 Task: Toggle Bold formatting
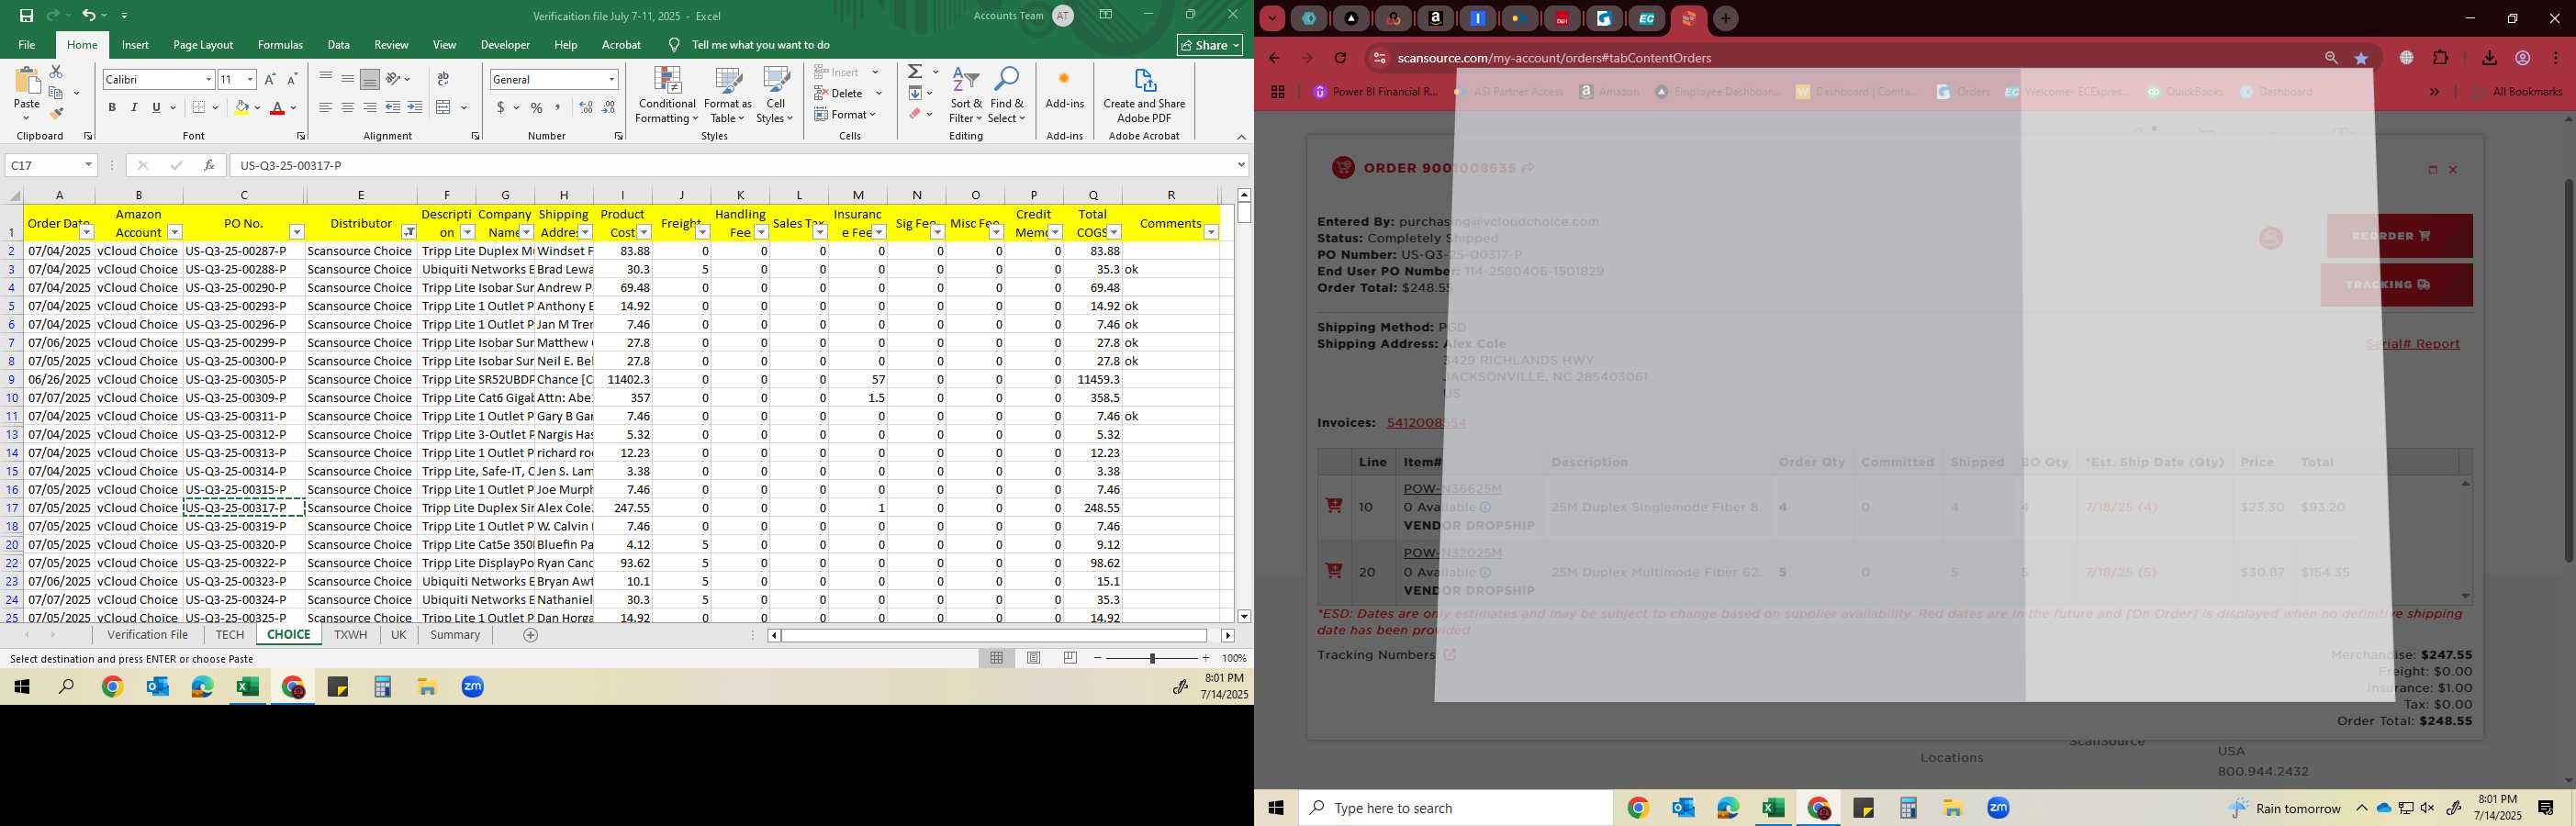112,108
